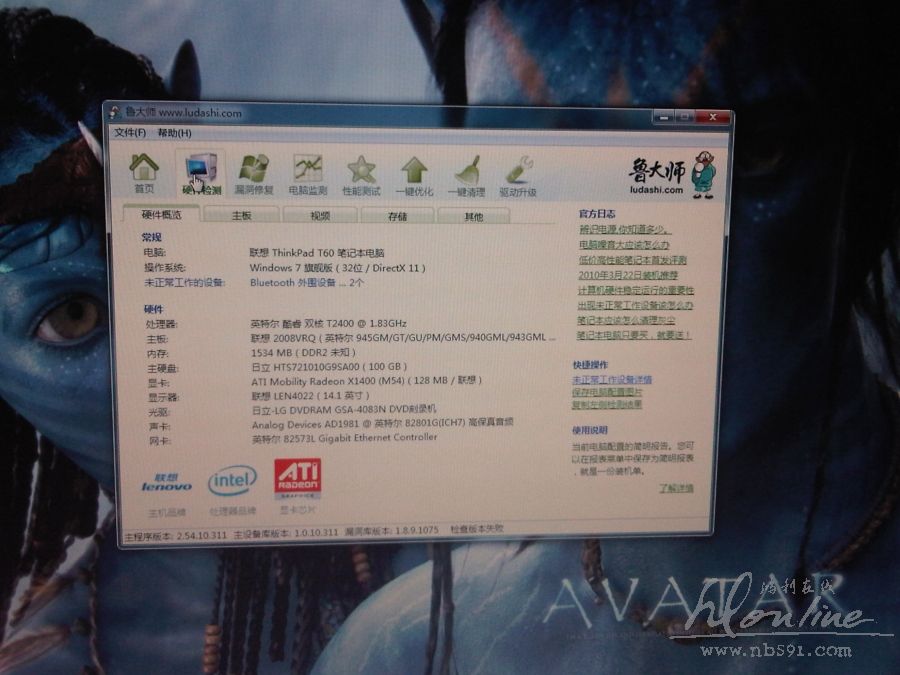The image size is (900, 675).
Task: Click the 82573L Gigabit Ethernet Controller text
Action: (344, 438)
